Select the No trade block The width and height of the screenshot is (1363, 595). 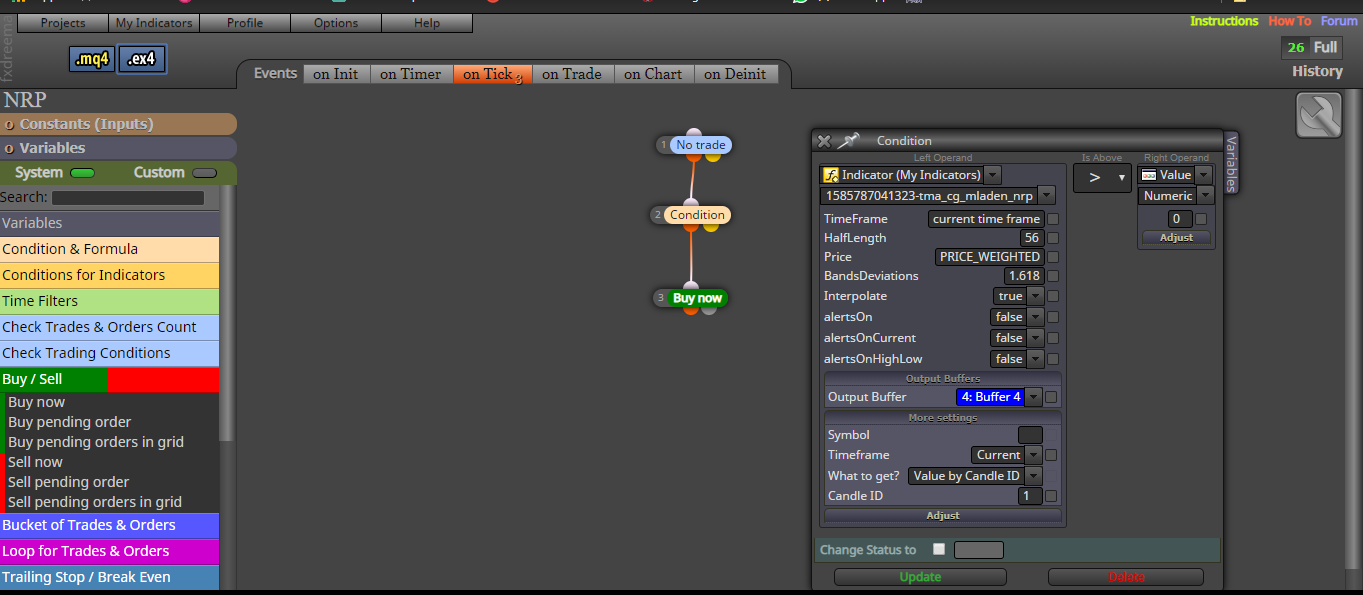pyautogui.click(x=700, y=145)
